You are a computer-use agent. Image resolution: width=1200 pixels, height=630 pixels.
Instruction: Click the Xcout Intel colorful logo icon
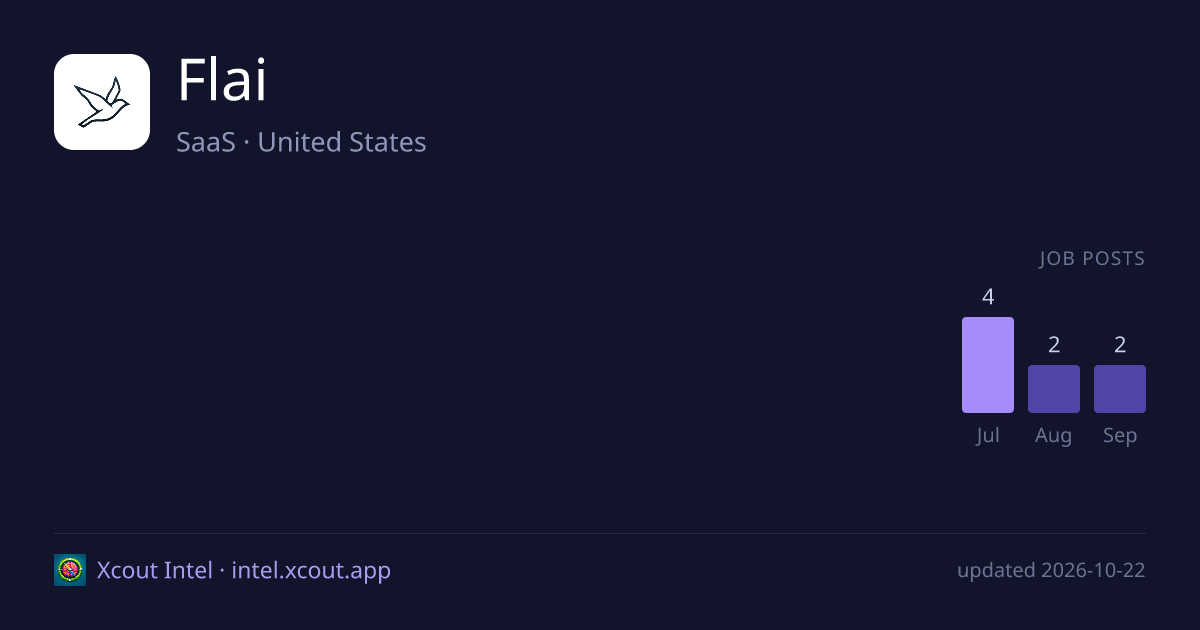pos(70,570)
